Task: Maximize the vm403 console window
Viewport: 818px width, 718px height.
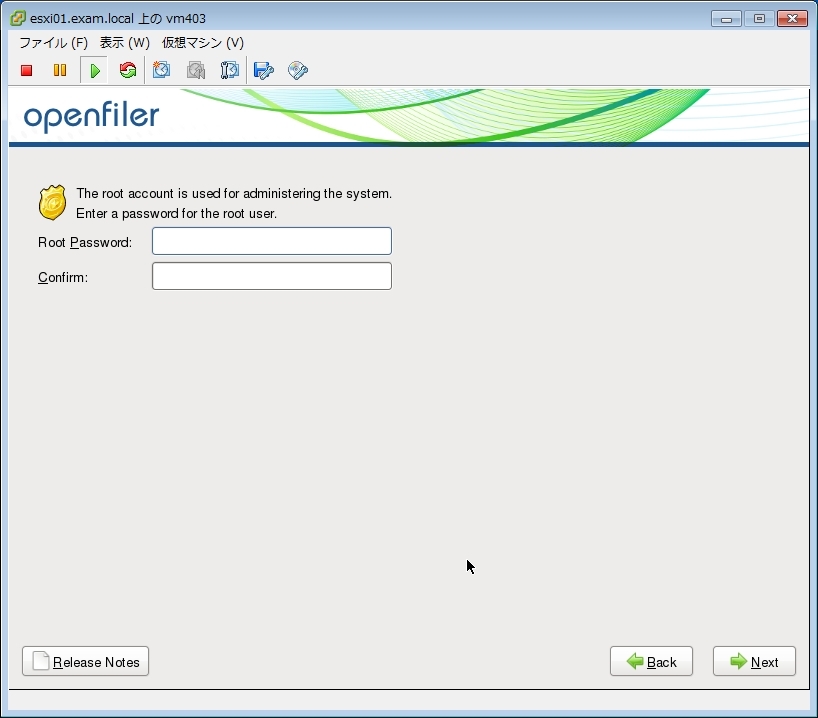Action: click(x=759, y=19)
